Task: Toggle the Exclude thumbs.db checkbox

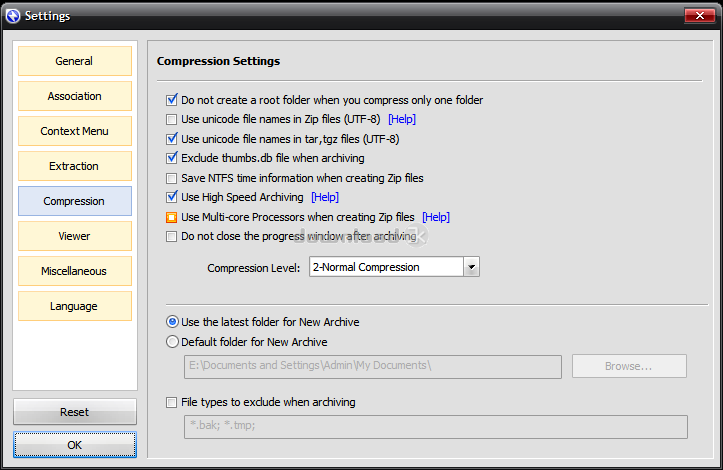Action: 172,158
